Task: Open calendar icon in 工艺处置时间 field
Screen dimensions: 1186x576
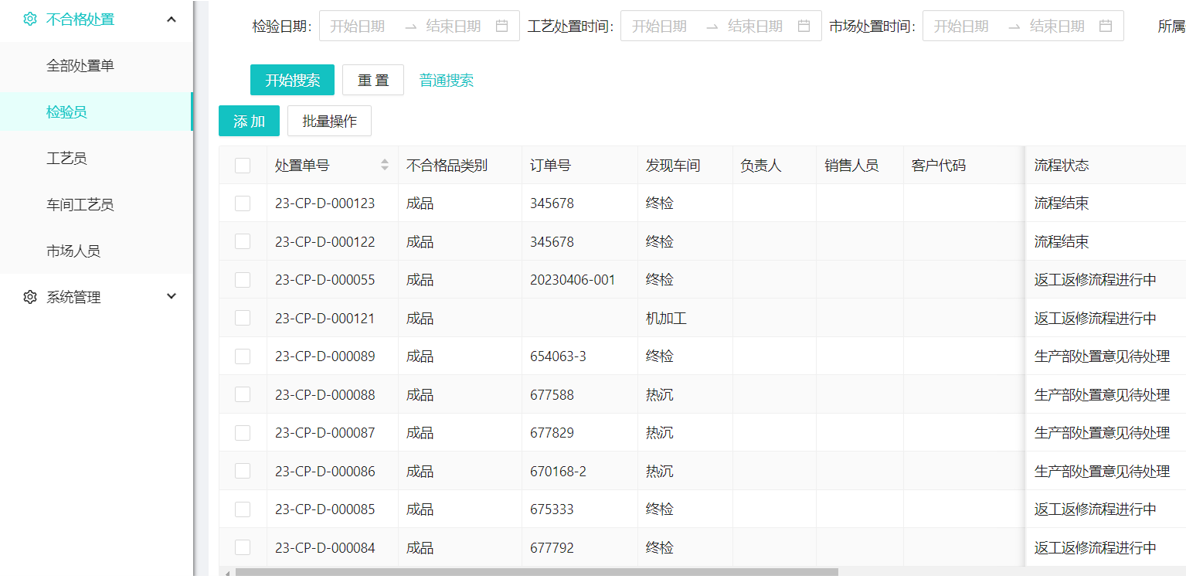Action: coord(803,26)
